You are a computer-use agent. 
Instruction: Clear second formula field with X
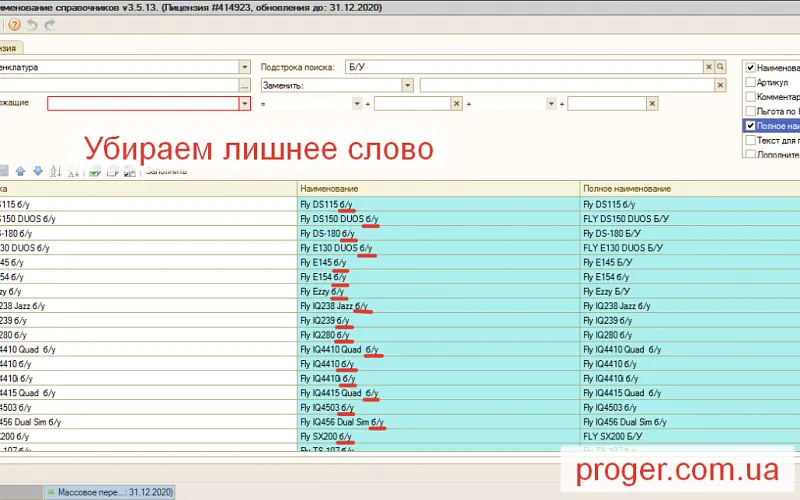[x=652, y=104]
